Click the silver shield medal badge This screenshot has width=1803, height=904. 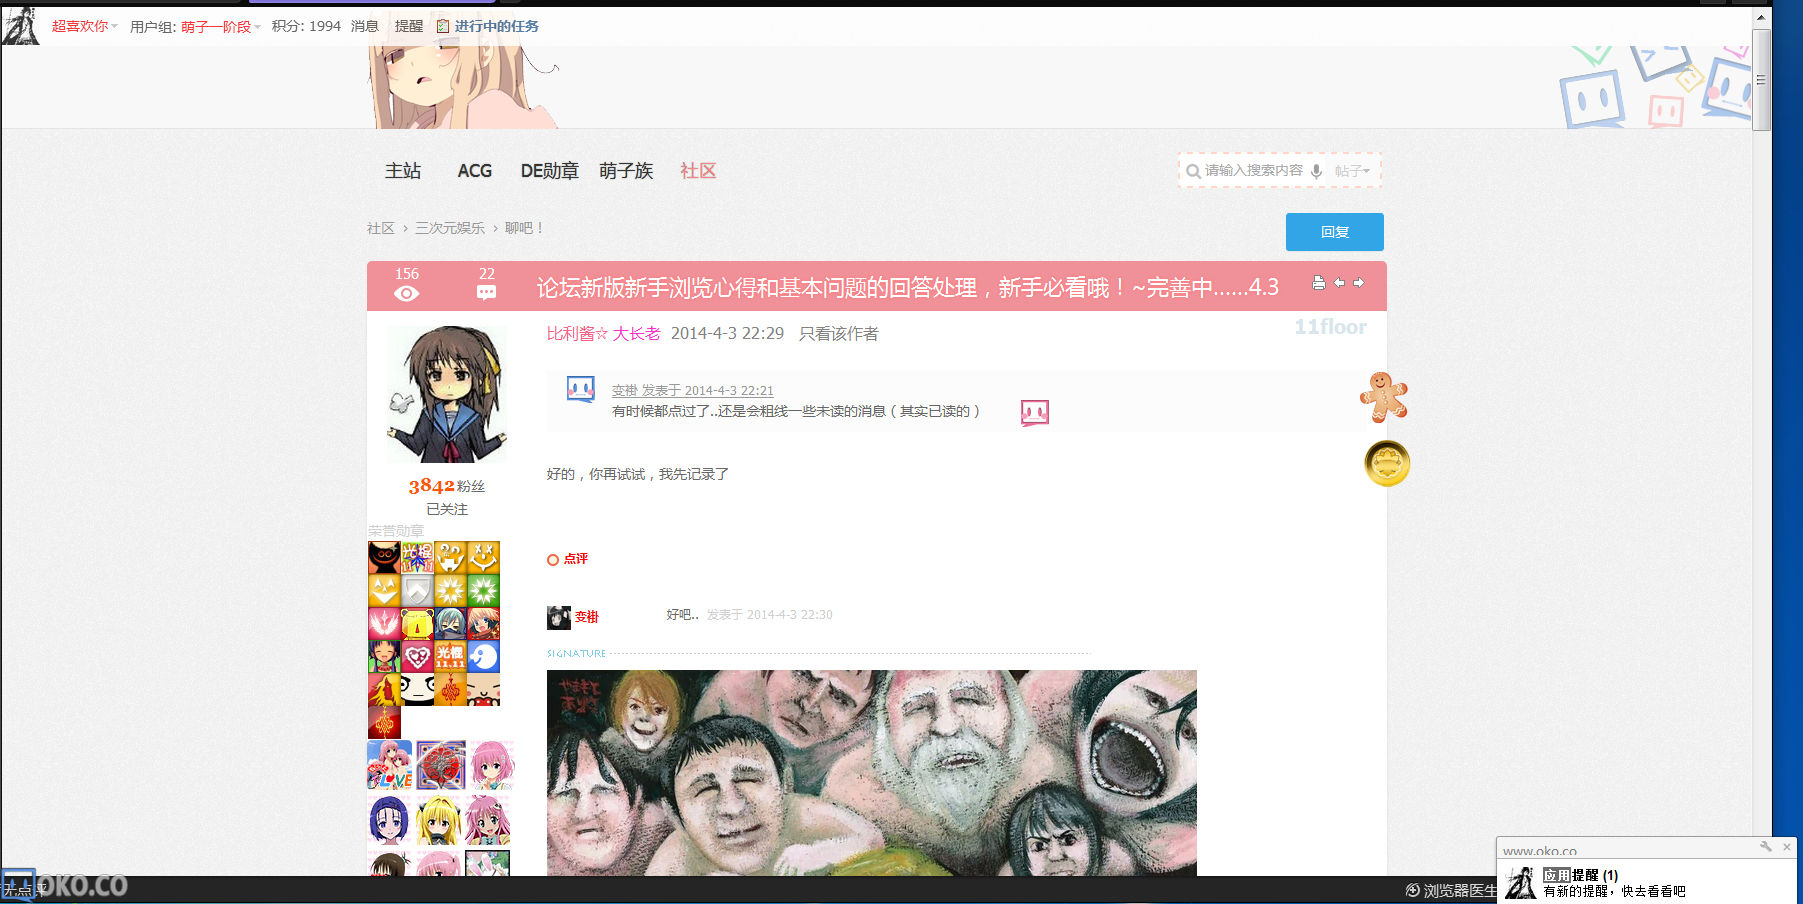417,590
